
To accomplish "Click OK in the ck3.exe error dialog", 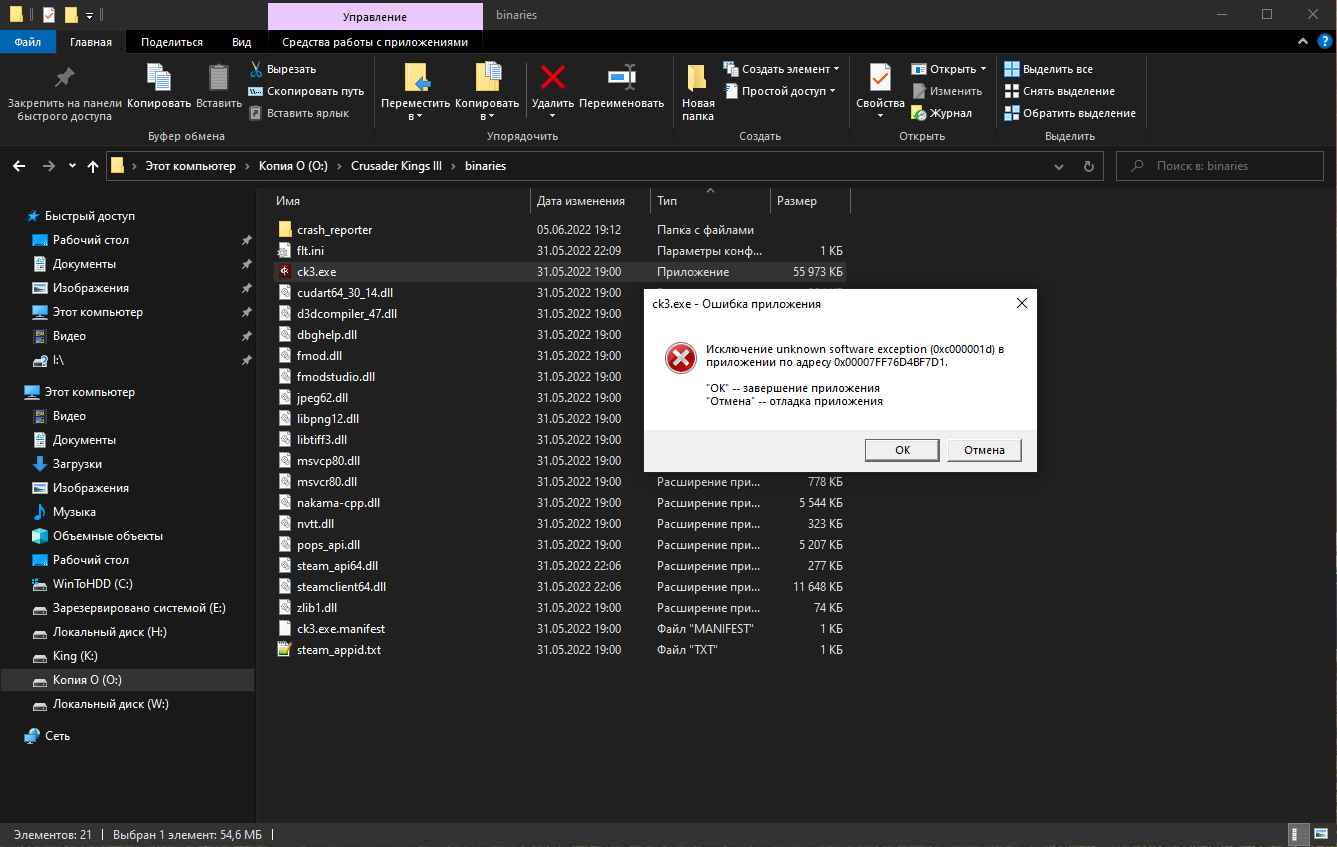I will [x=902, y=450].
